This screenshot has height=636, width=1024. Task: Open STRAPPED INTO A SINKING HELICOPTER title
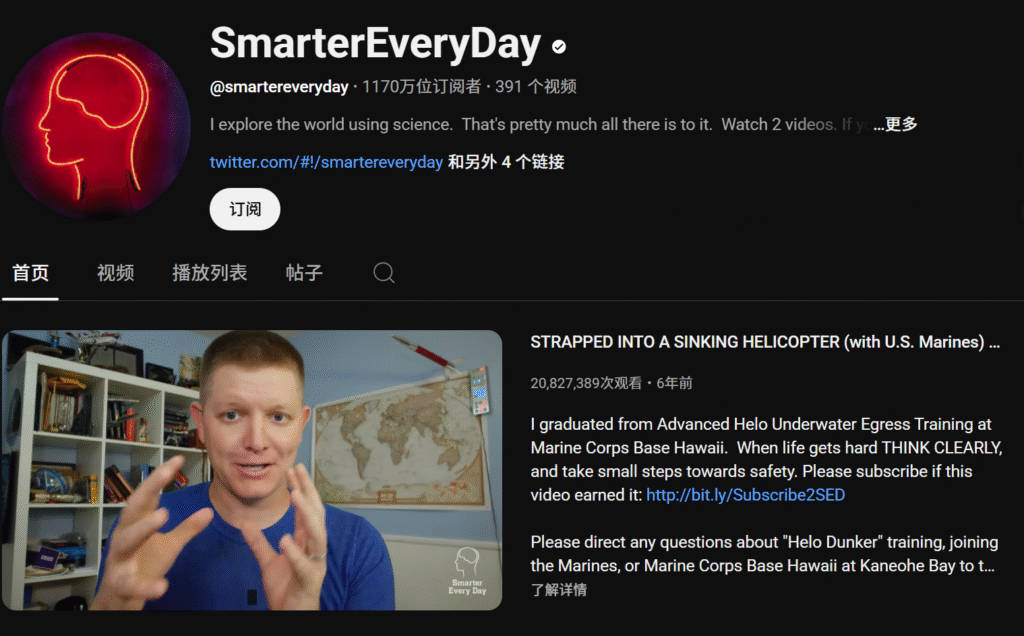point(765,342)
